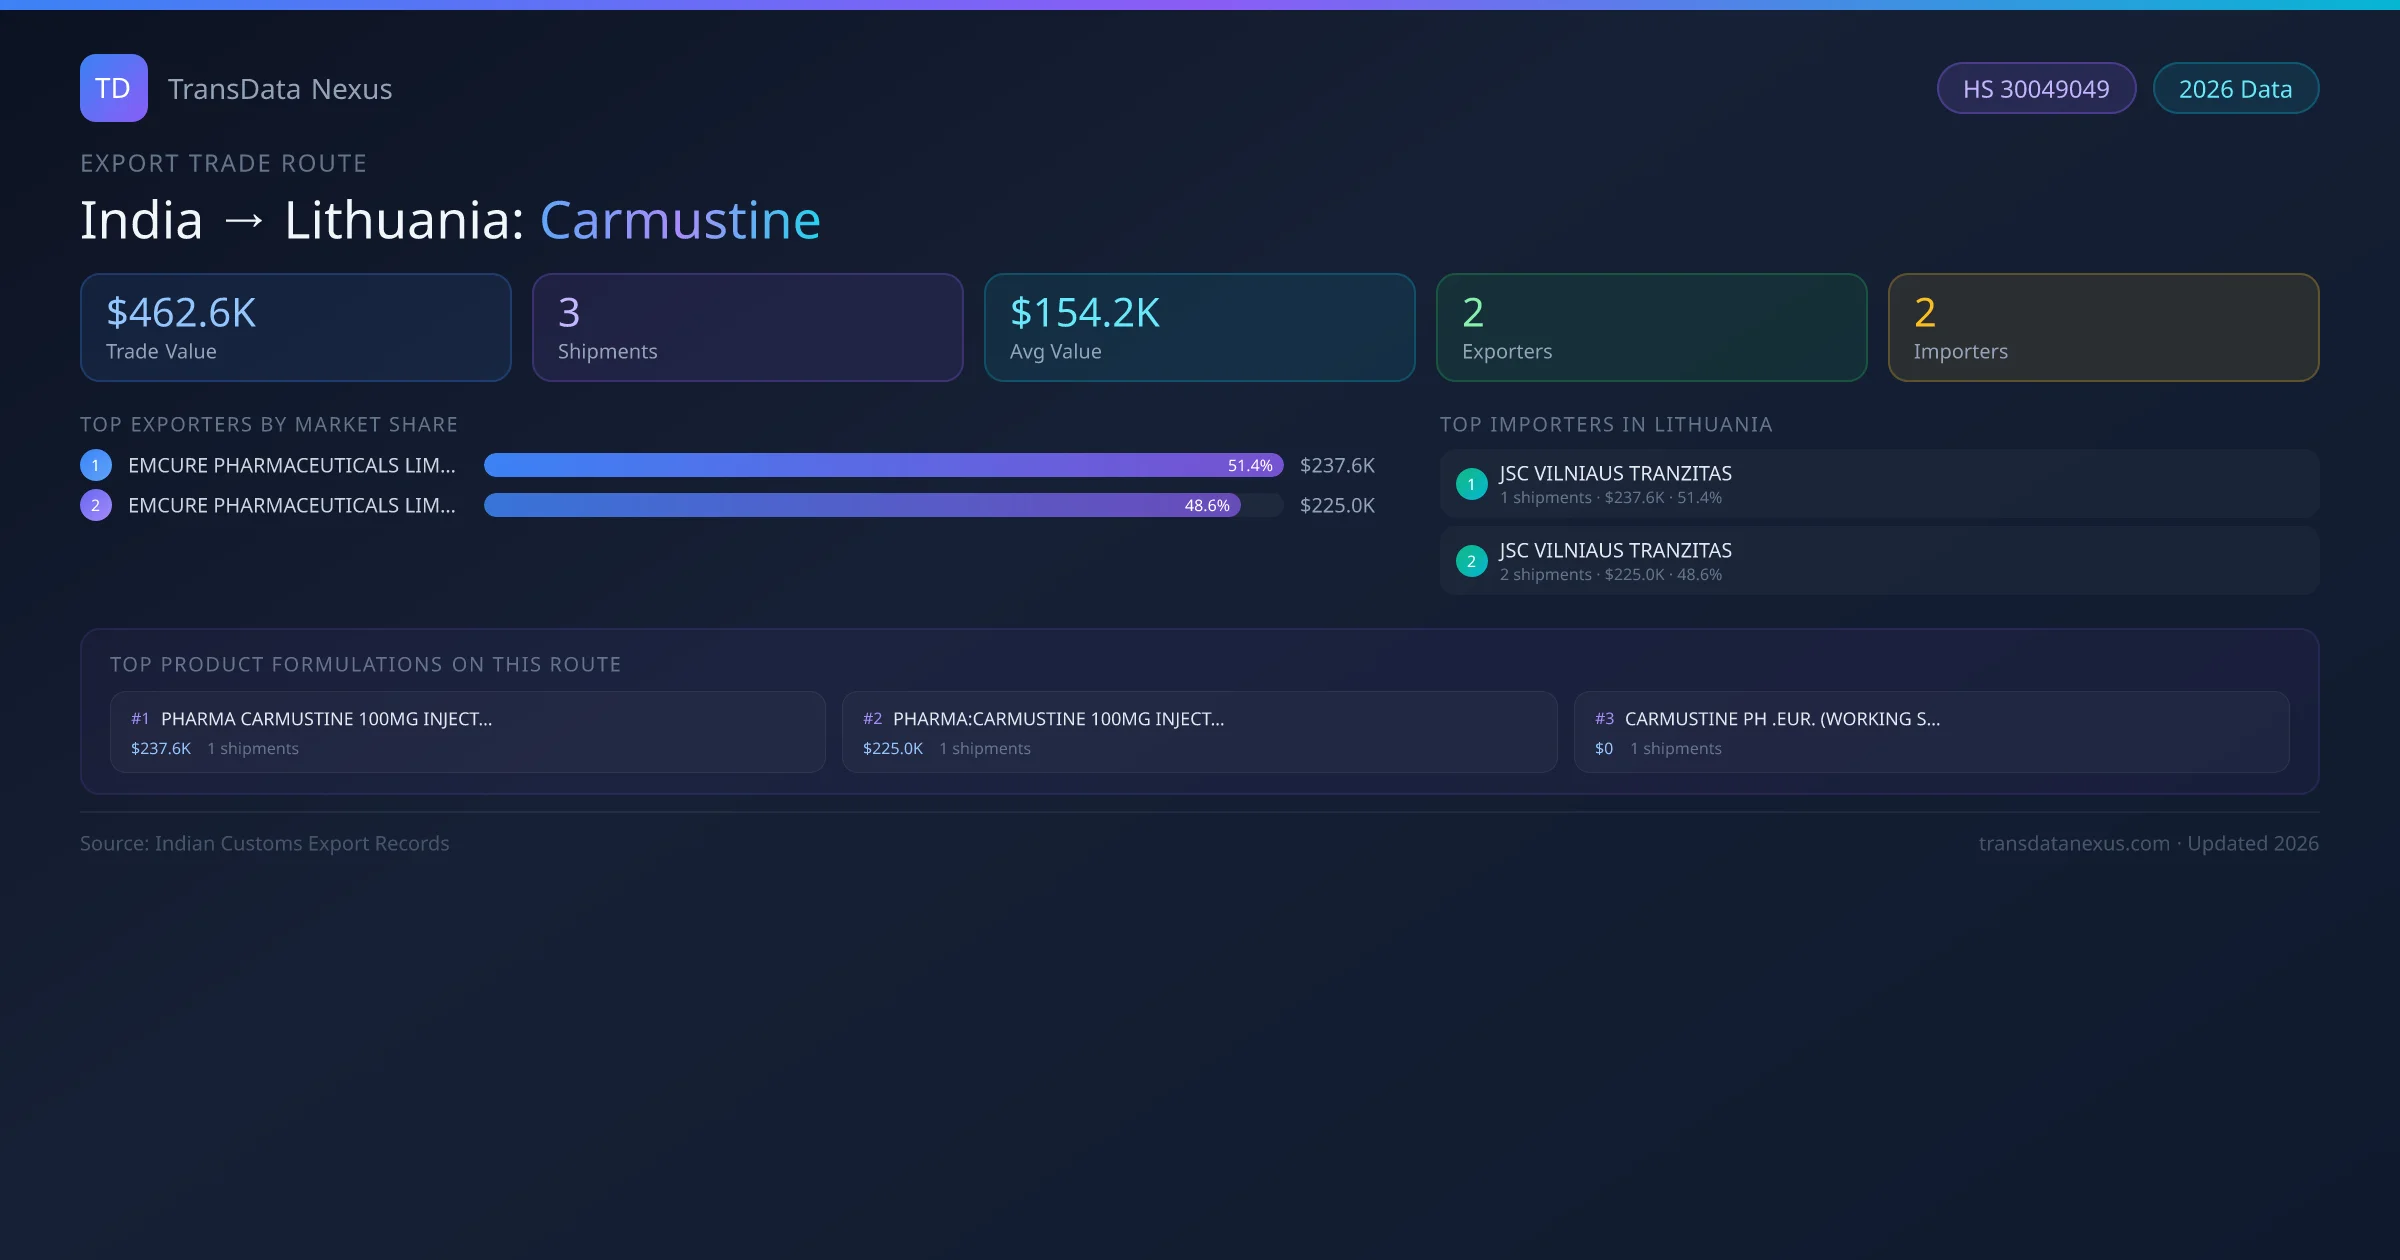The width and height of the screenshot is (2400, 1260).
Task: Click the Avg Value stat card
Action: click(1199, 327)
